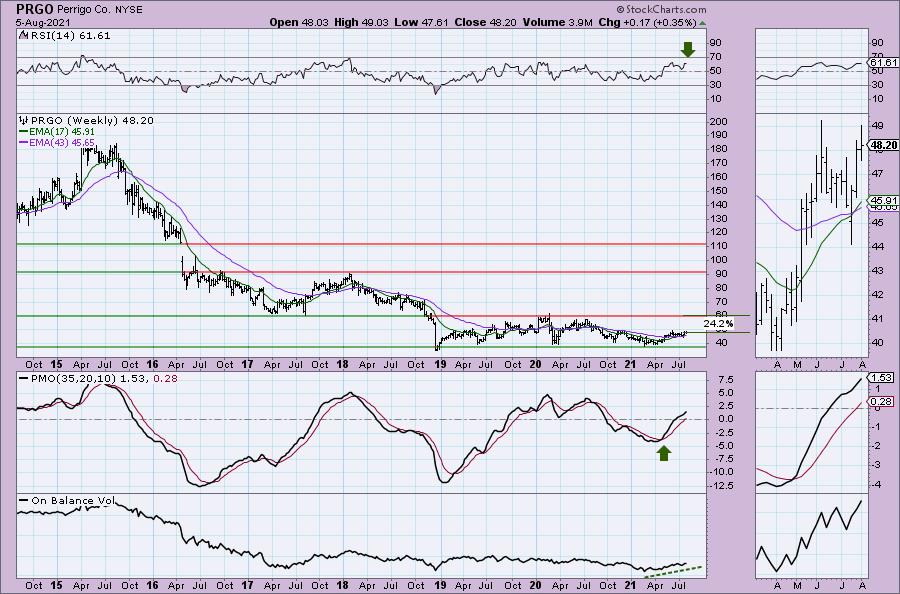This screenshot has width=900, height=594.
Task: Click the 24.2% annotation label
Action: [717, 324]
